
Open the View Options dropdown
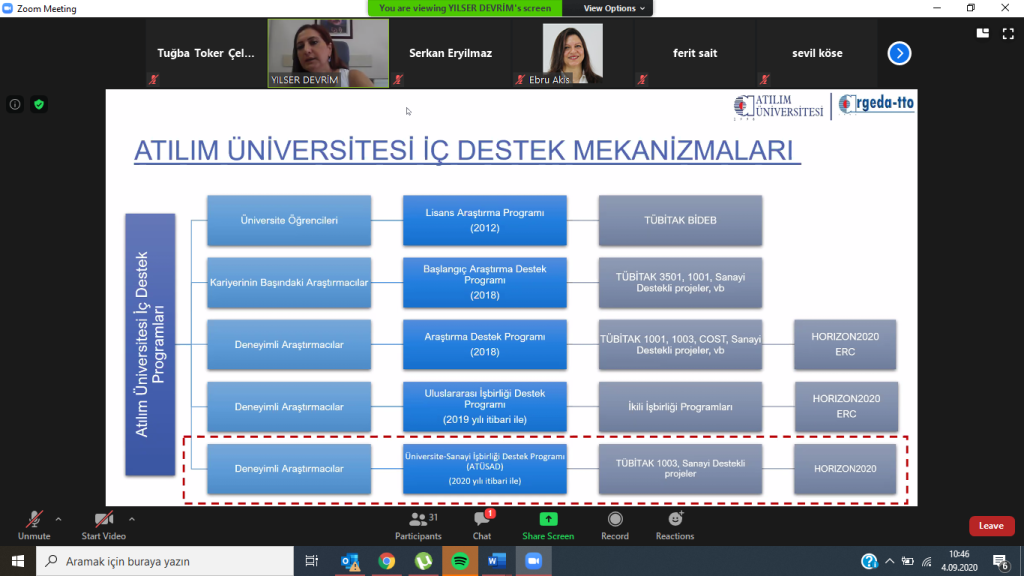pos(615,8)
